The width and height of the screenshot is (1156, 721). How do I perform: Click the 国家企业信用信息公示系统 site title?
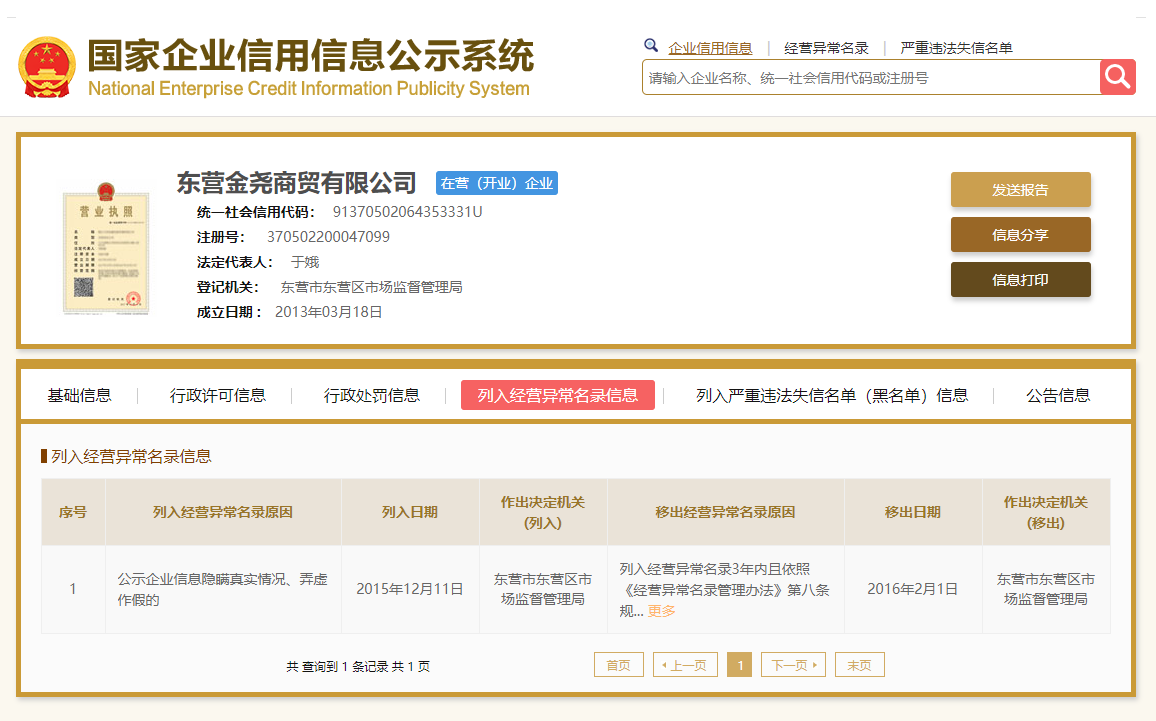tap(310, 55)
